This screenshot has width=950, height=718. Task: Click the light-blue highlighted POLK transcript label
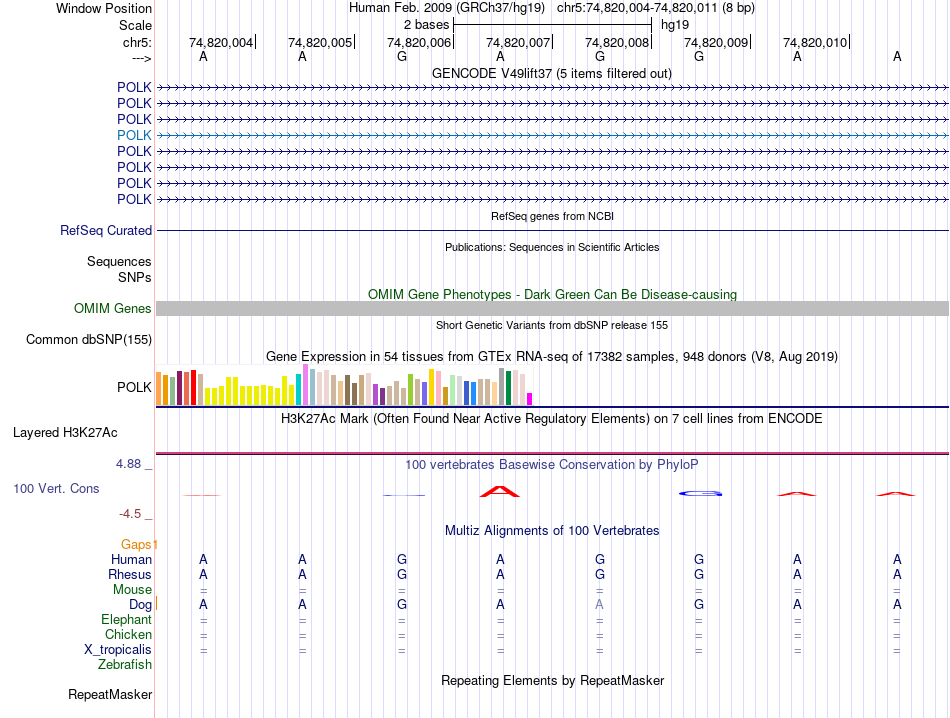coord(134,135)
